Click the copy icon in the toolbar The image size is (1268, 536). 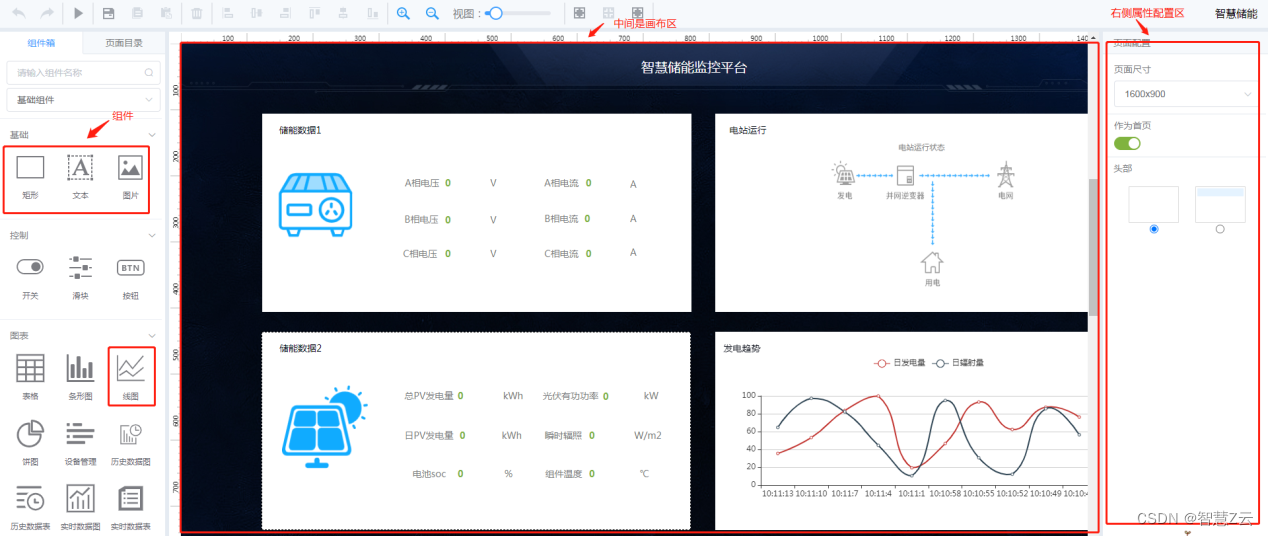point(137,13)
